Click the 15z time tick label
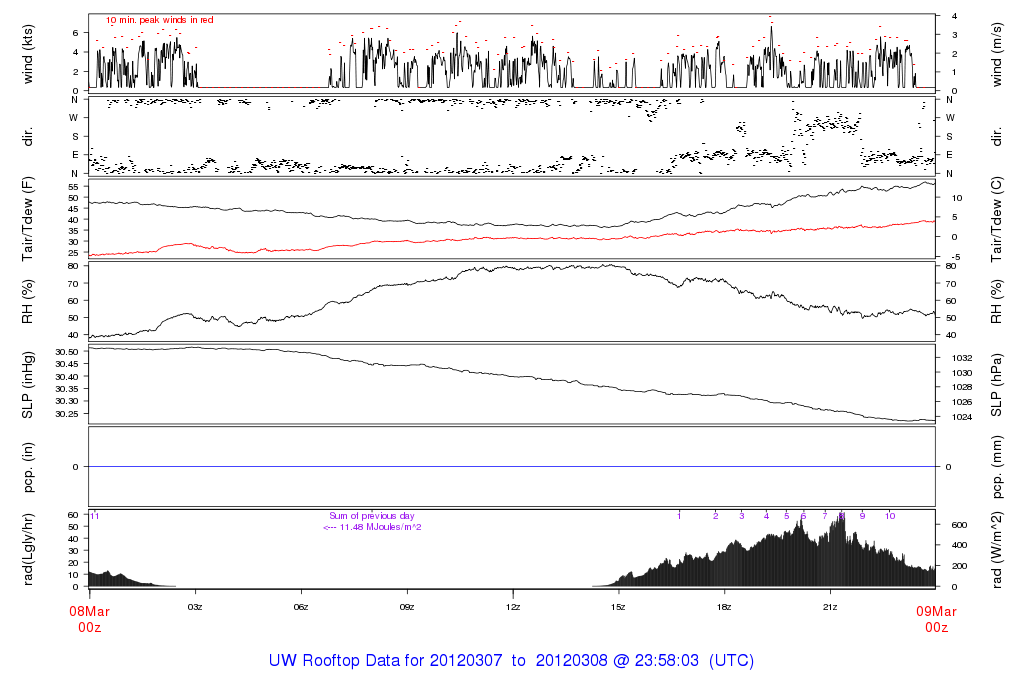This screenshot has width=1024, height=700. tap(619, 606)
